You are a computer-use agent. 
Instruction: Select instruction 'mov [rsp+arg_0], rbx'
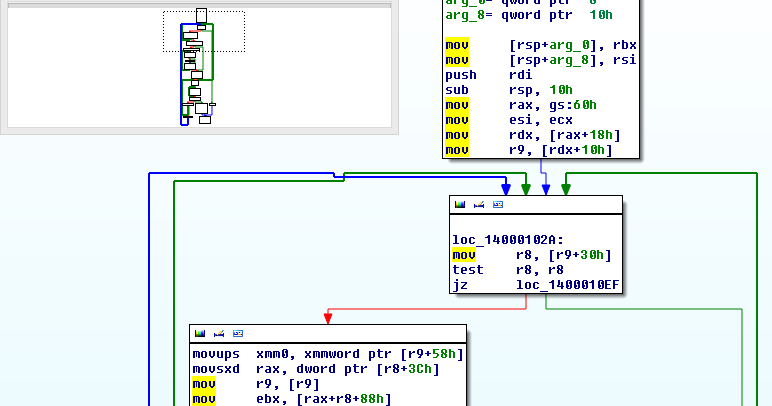pyautogui.click(x=541, y=45)
